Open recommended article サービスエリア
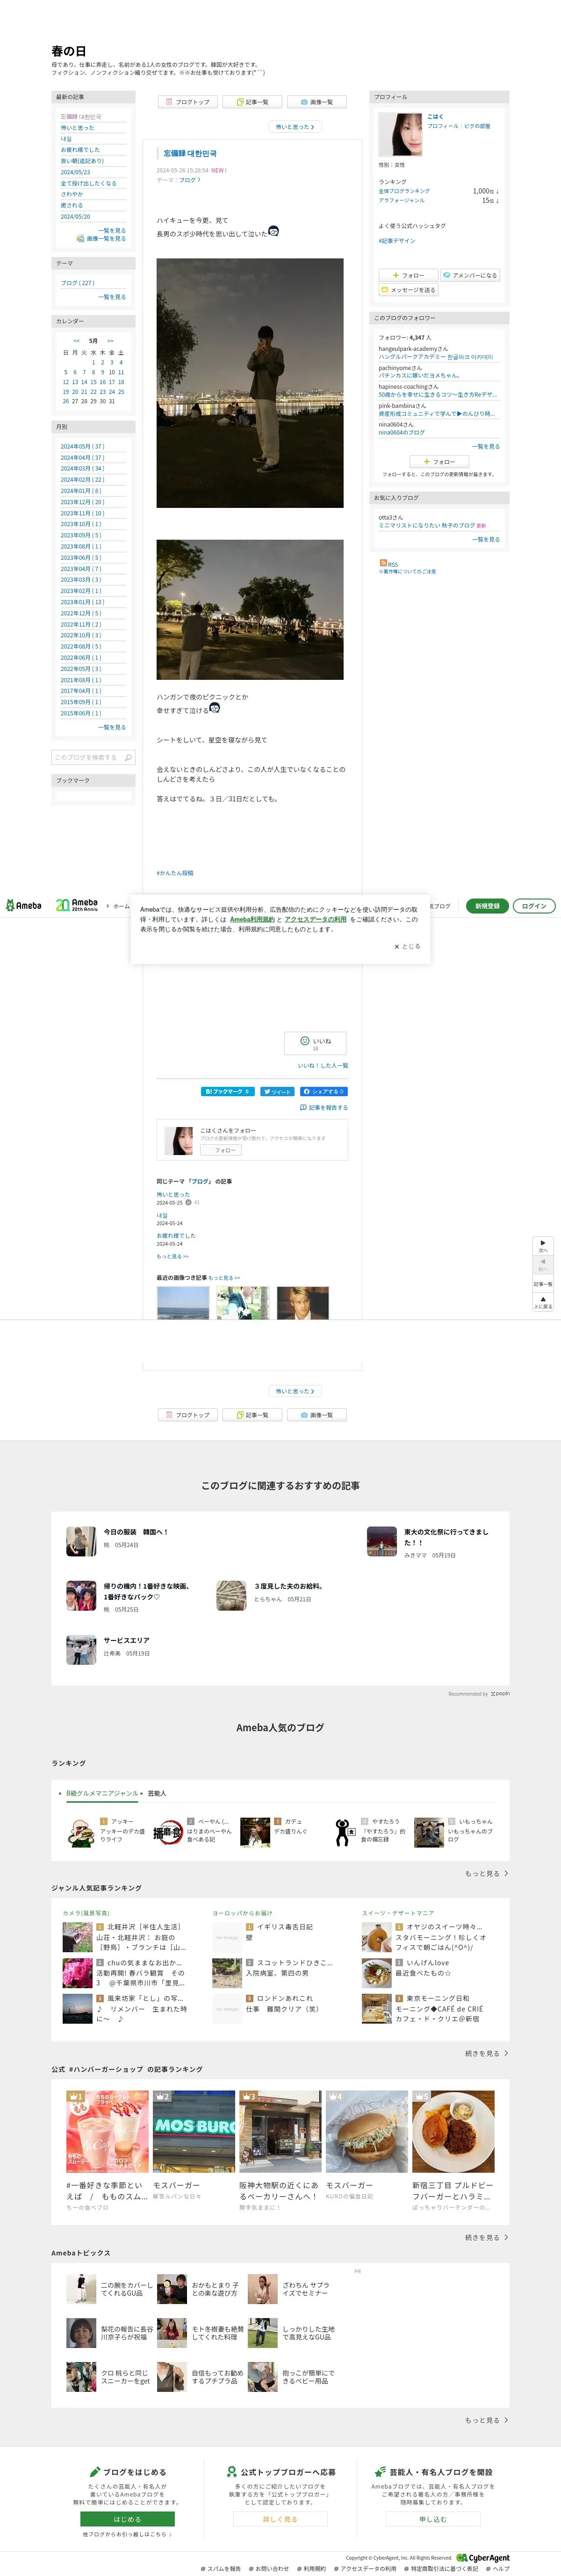 point(126,1640)
